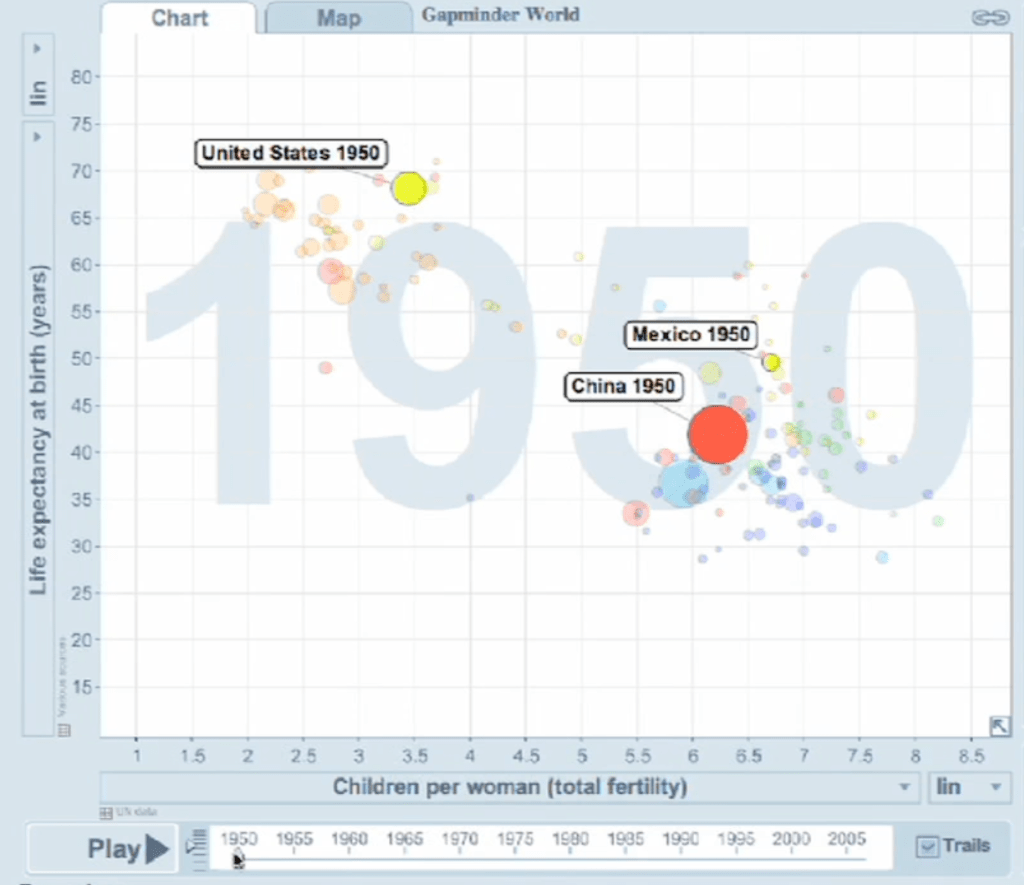The image size is (1024, 885).
Task: Click the timeline slider handle at 1950
Action: 237,857
